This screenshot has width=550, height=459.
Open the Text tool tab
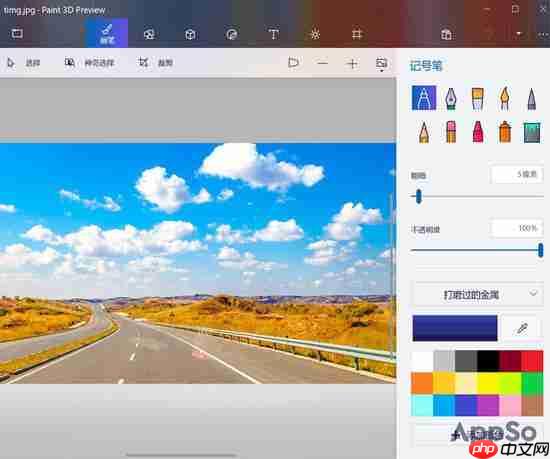(x=273, y=34)
